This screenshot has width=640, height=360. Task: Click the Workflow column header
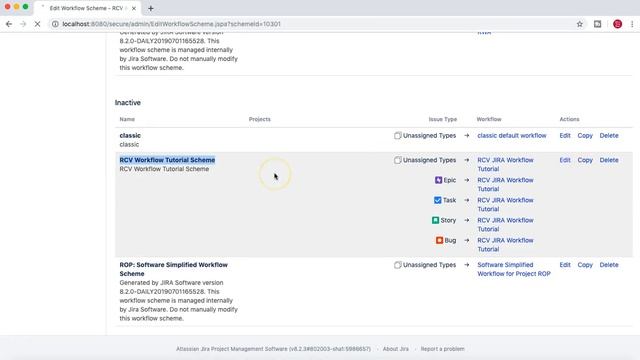[489, 119]
